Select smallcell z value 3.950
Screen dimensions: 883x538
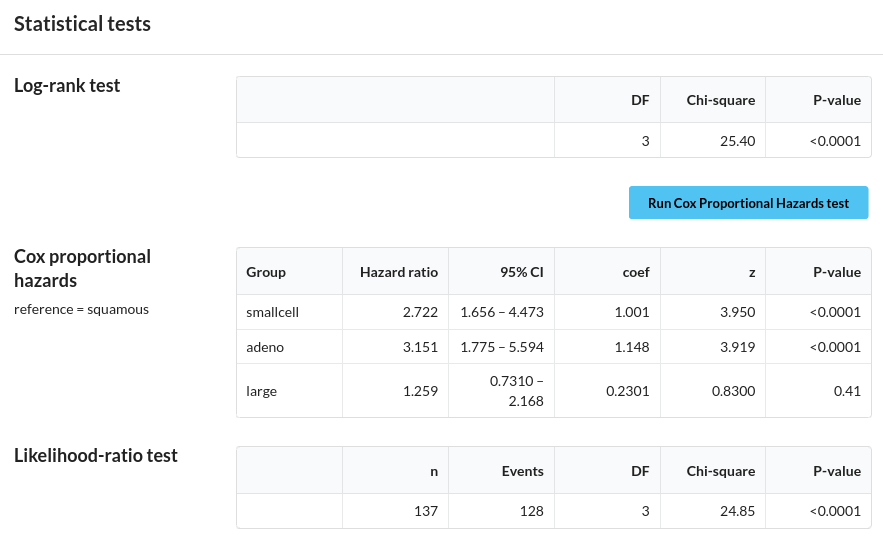click(738, 312)
